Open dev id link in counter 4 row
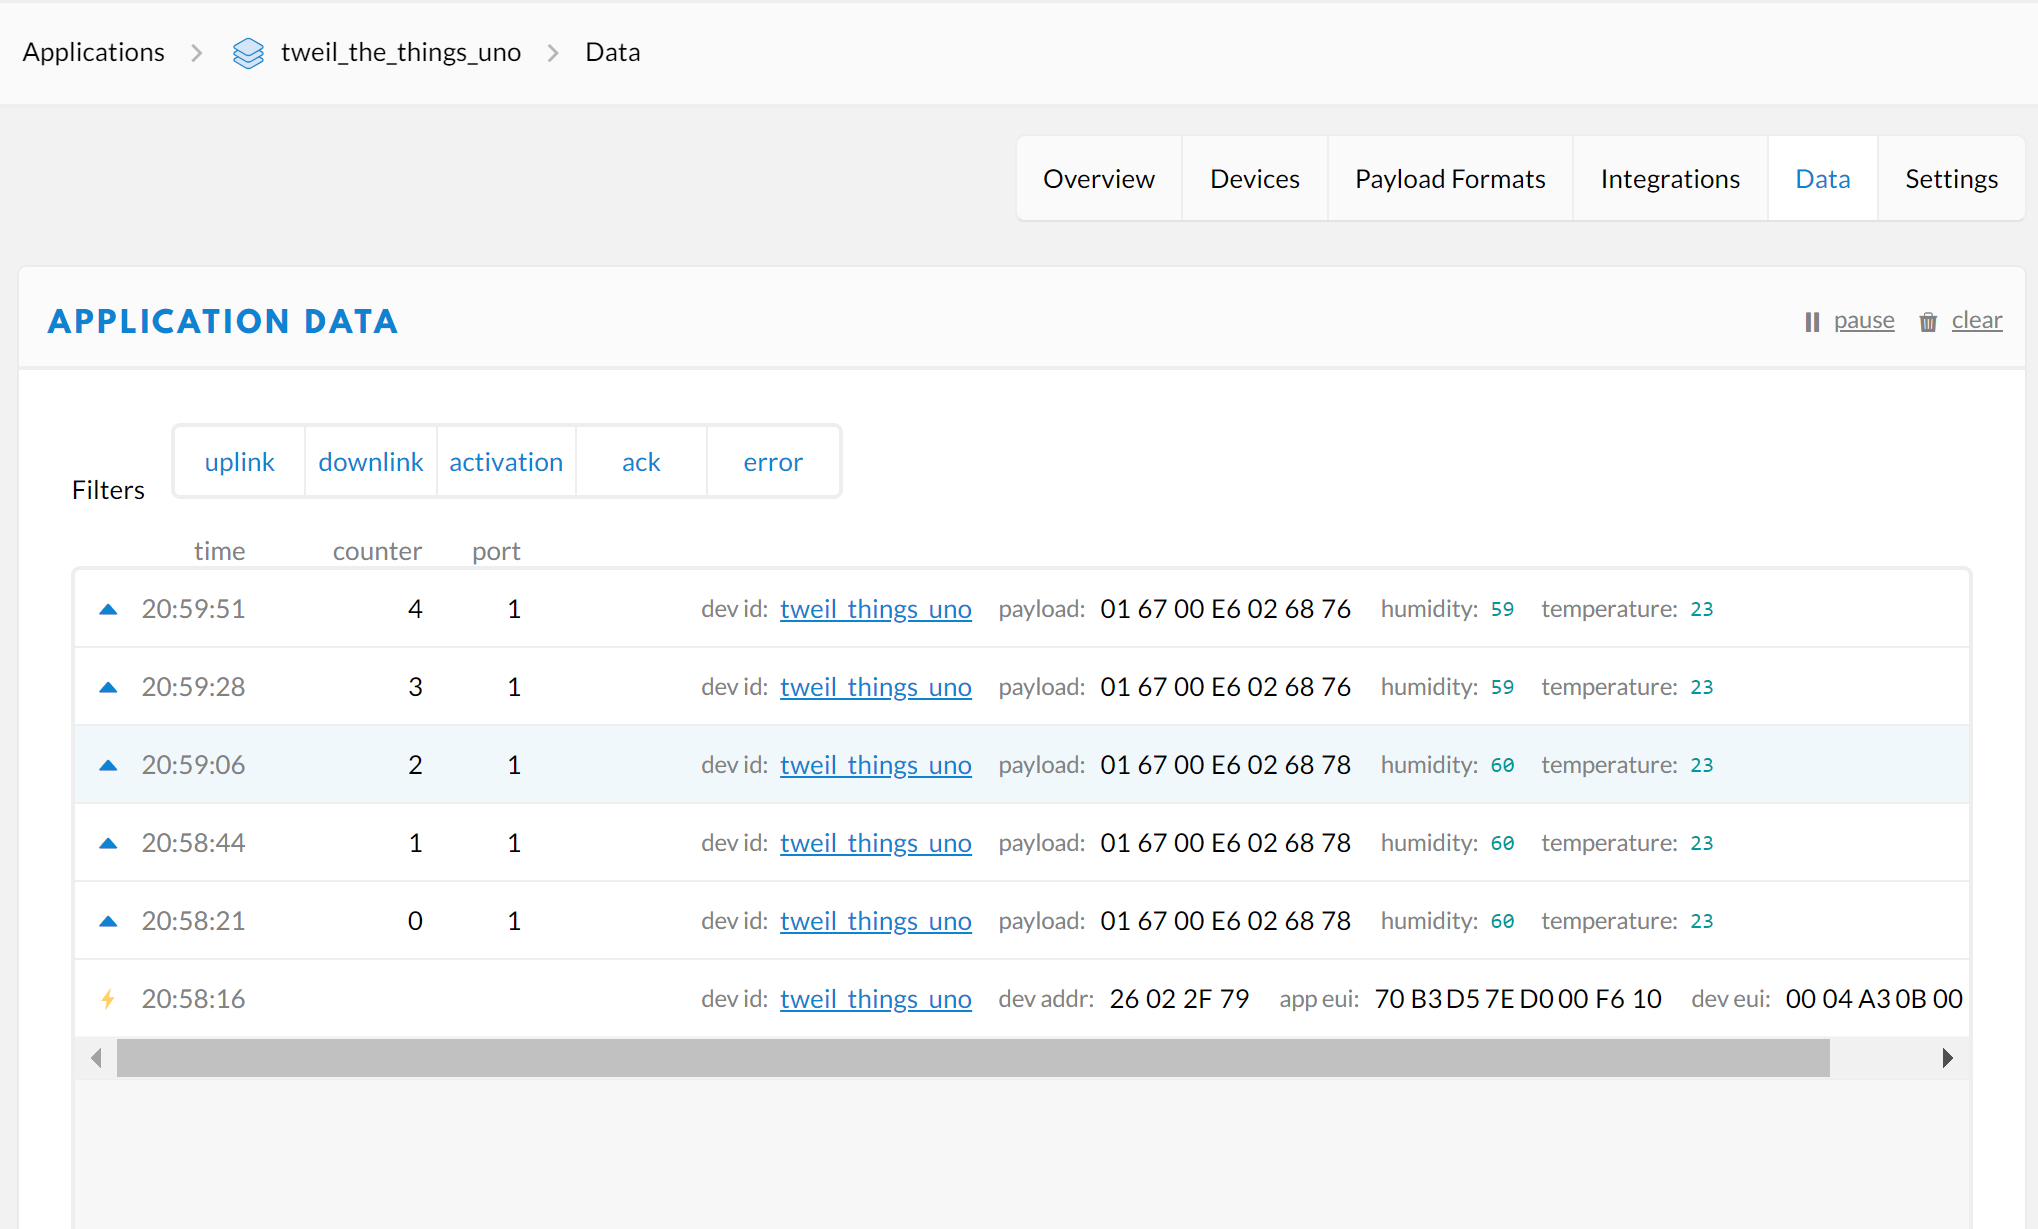Viewport: 2038px width, 1229px height. (876, 609)
